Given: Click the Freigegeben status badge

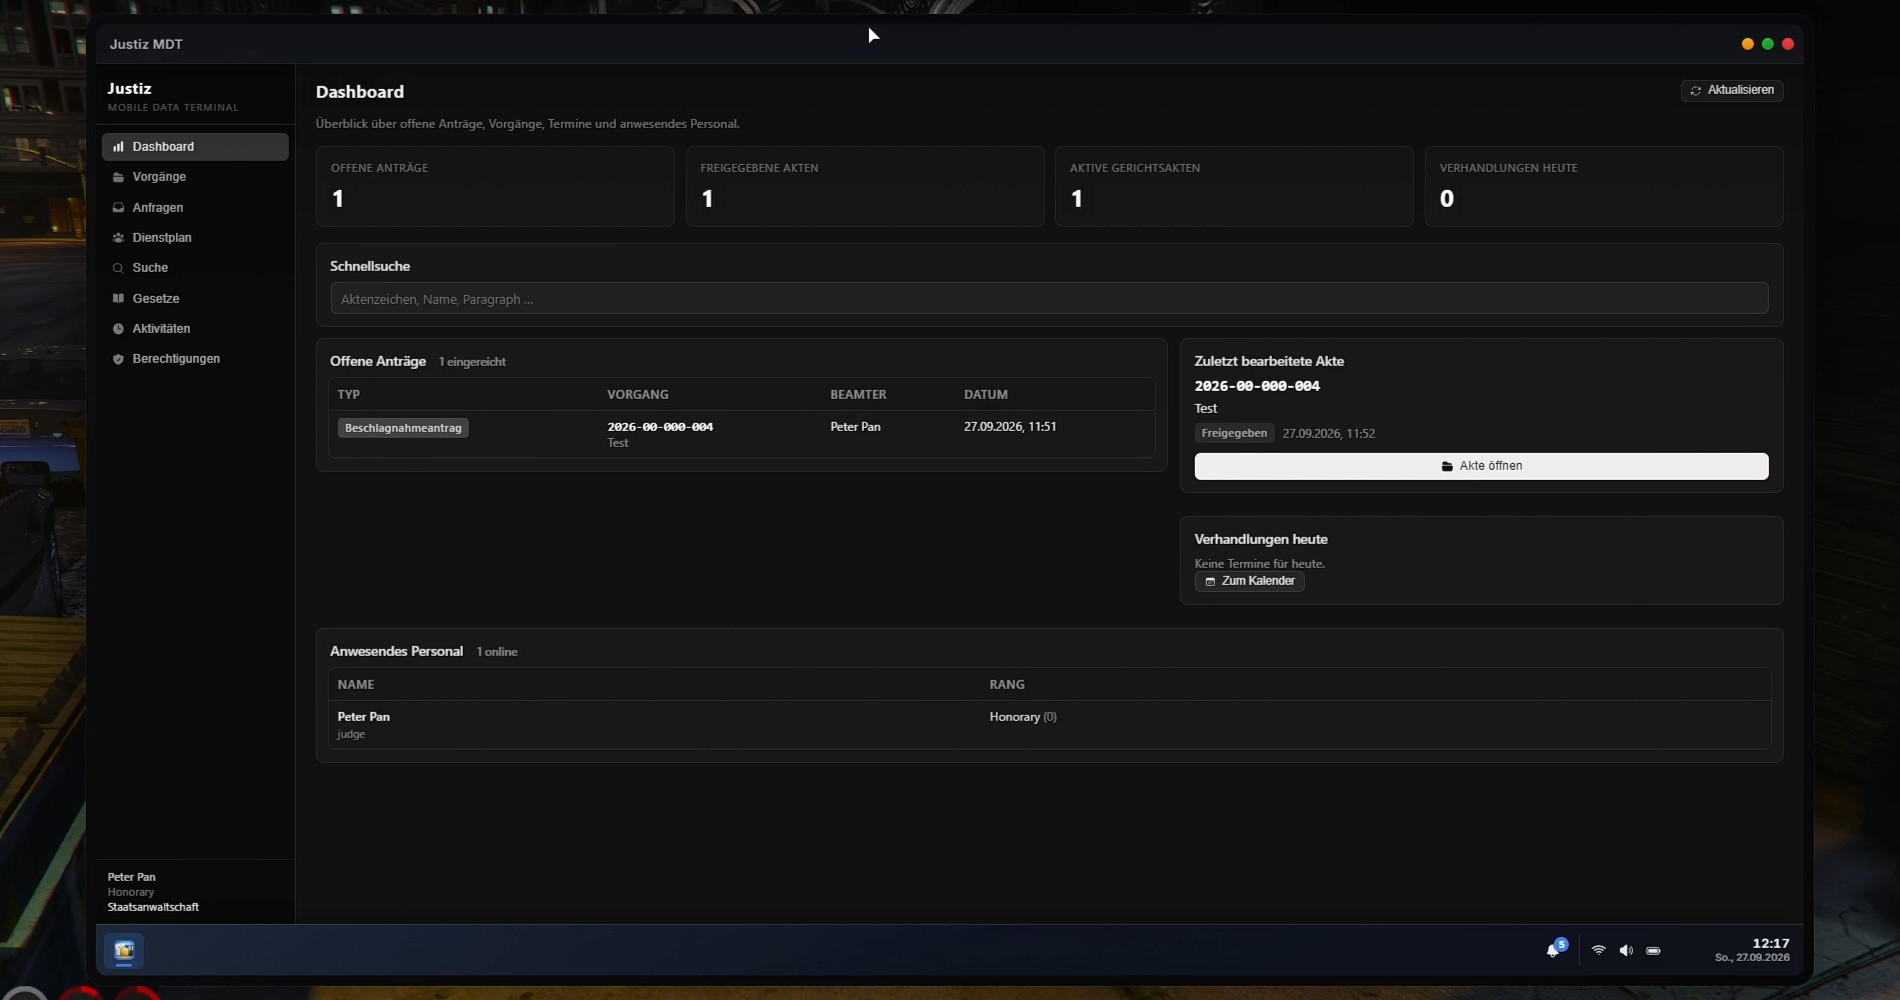Looking at the screenshot, I should click(x=1234, y=433).
